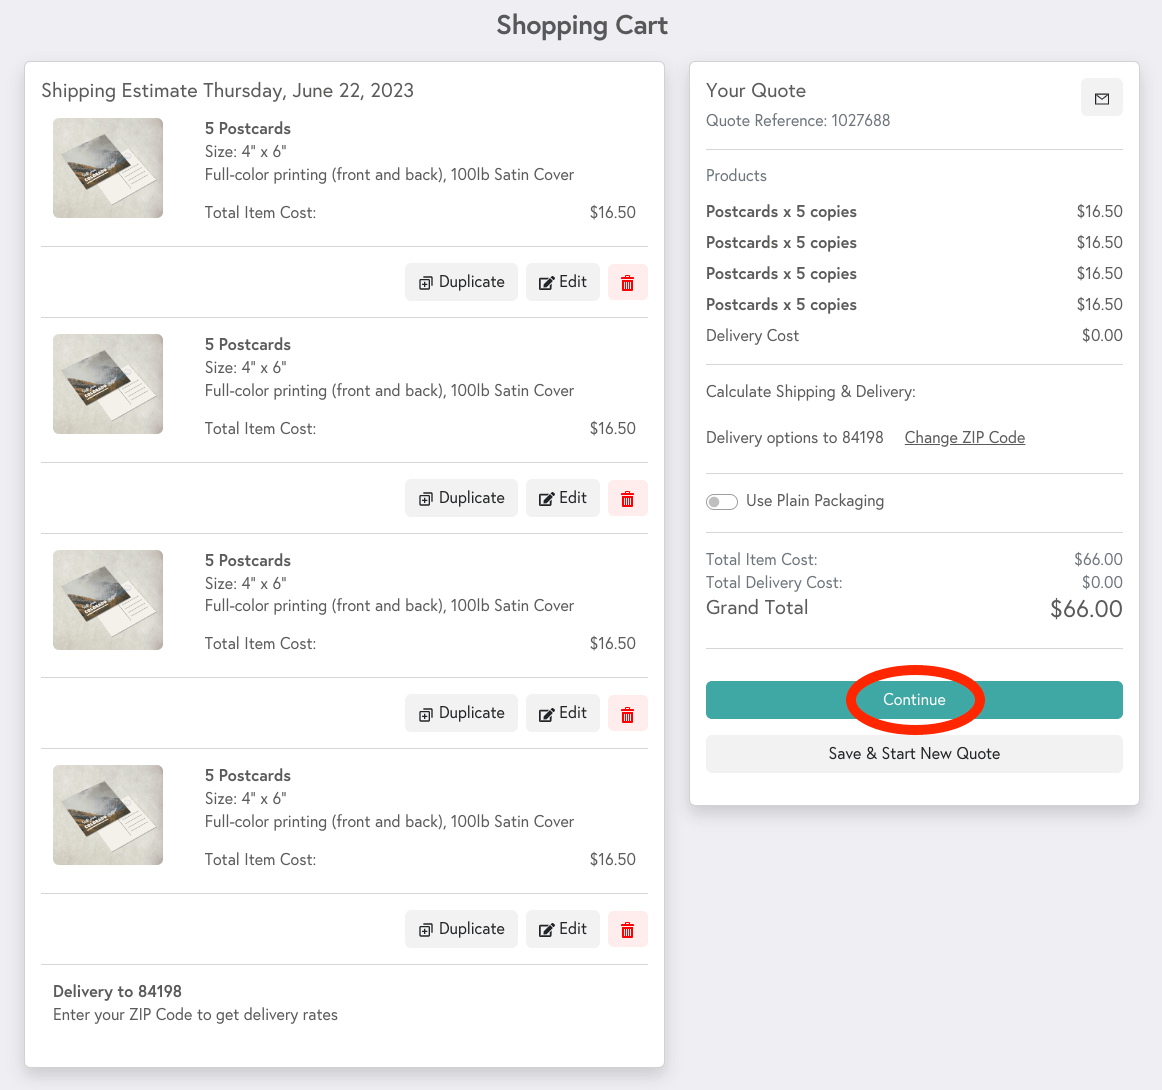
Task: Switch on packaging toggle in Your Quote panel
Action: pos(721,501)
